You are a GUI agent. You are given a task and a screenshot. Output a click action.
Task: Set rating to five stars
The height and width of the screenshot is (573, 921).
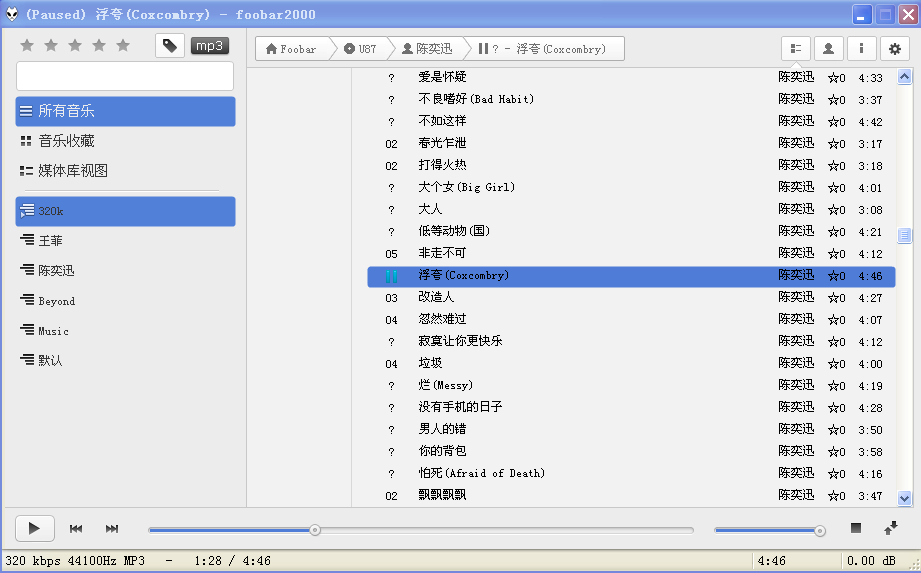point(123,45)
